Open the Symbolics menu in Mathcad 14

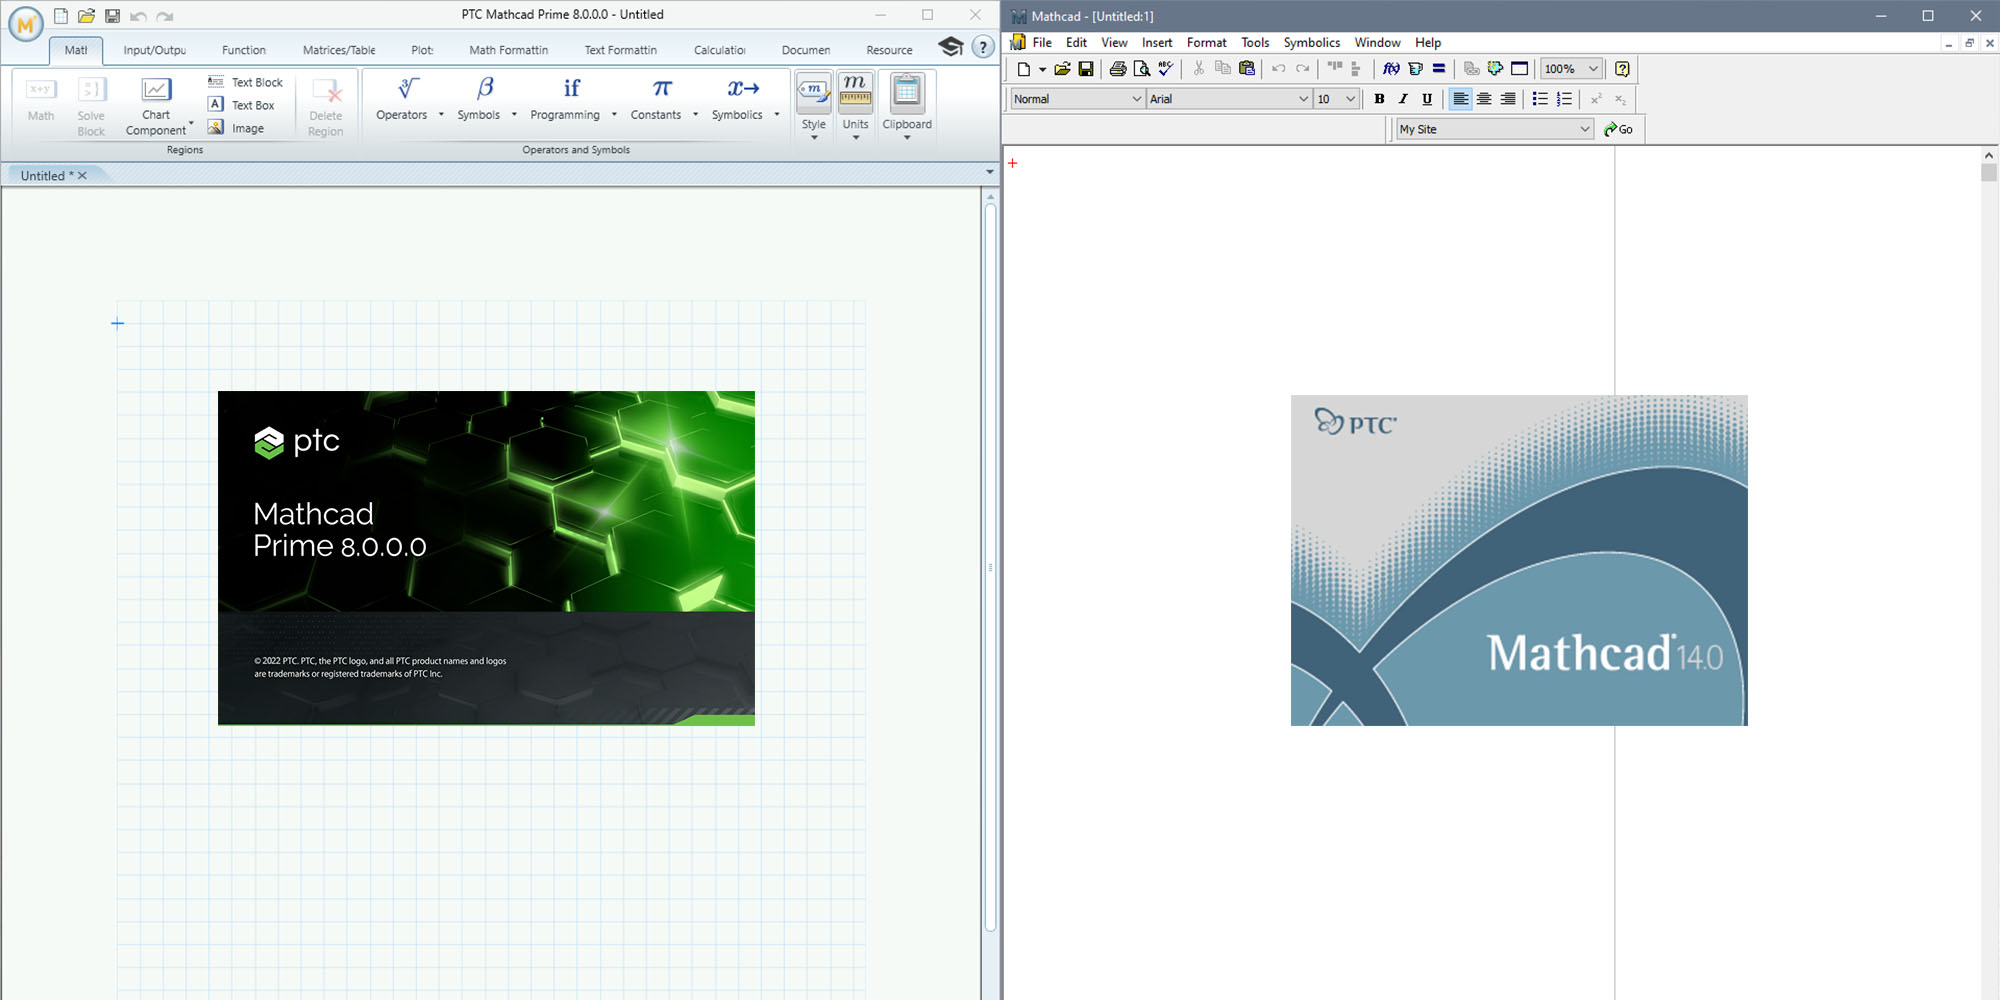(x=1311, y=43)
